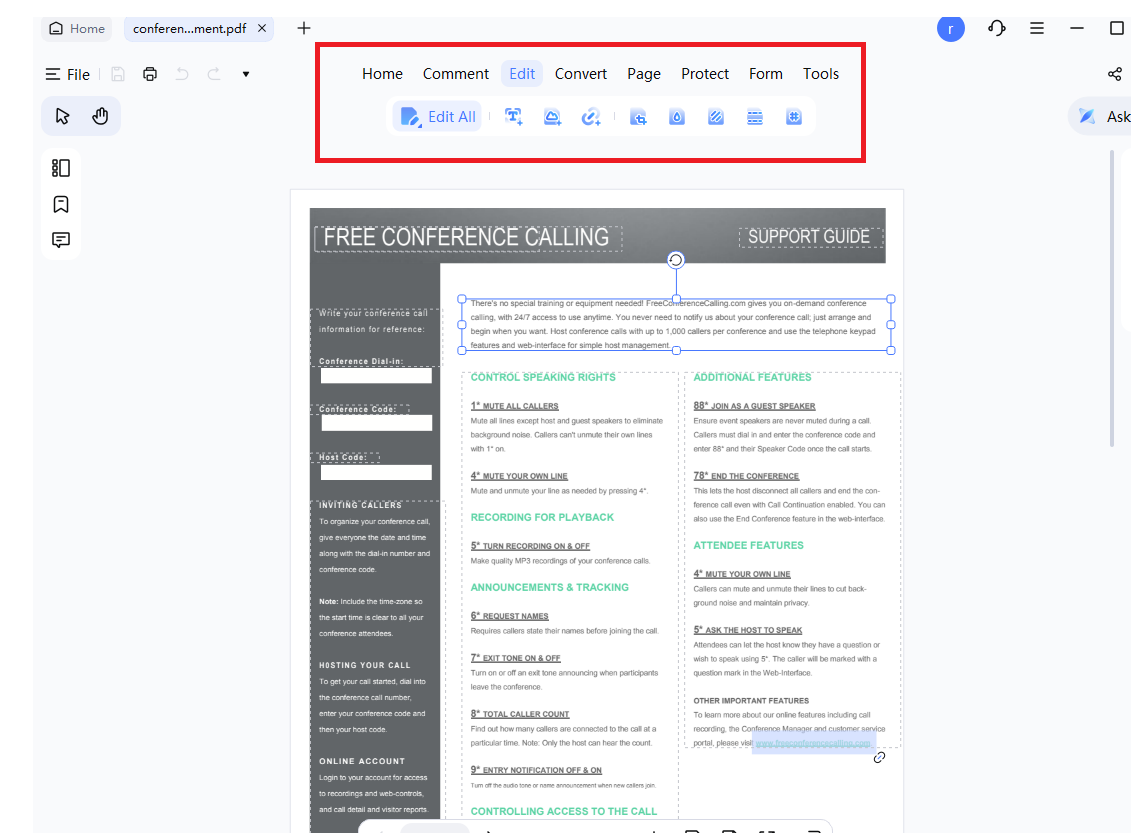Click the 5* TURN RECORDING ON & OFF text

click(x=530, y=546)
